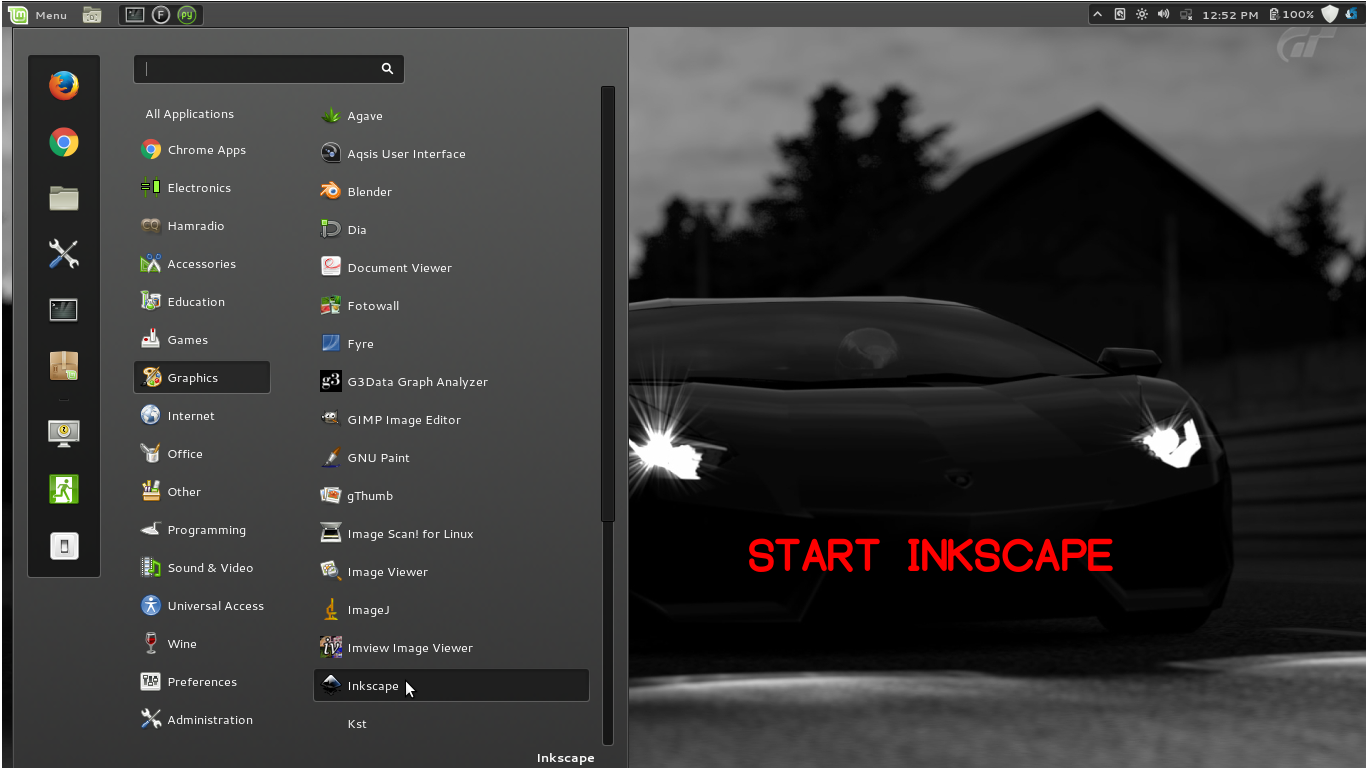
Task: Open the terminal favorite in the sidebar
Action: click(x=64, y=310)
